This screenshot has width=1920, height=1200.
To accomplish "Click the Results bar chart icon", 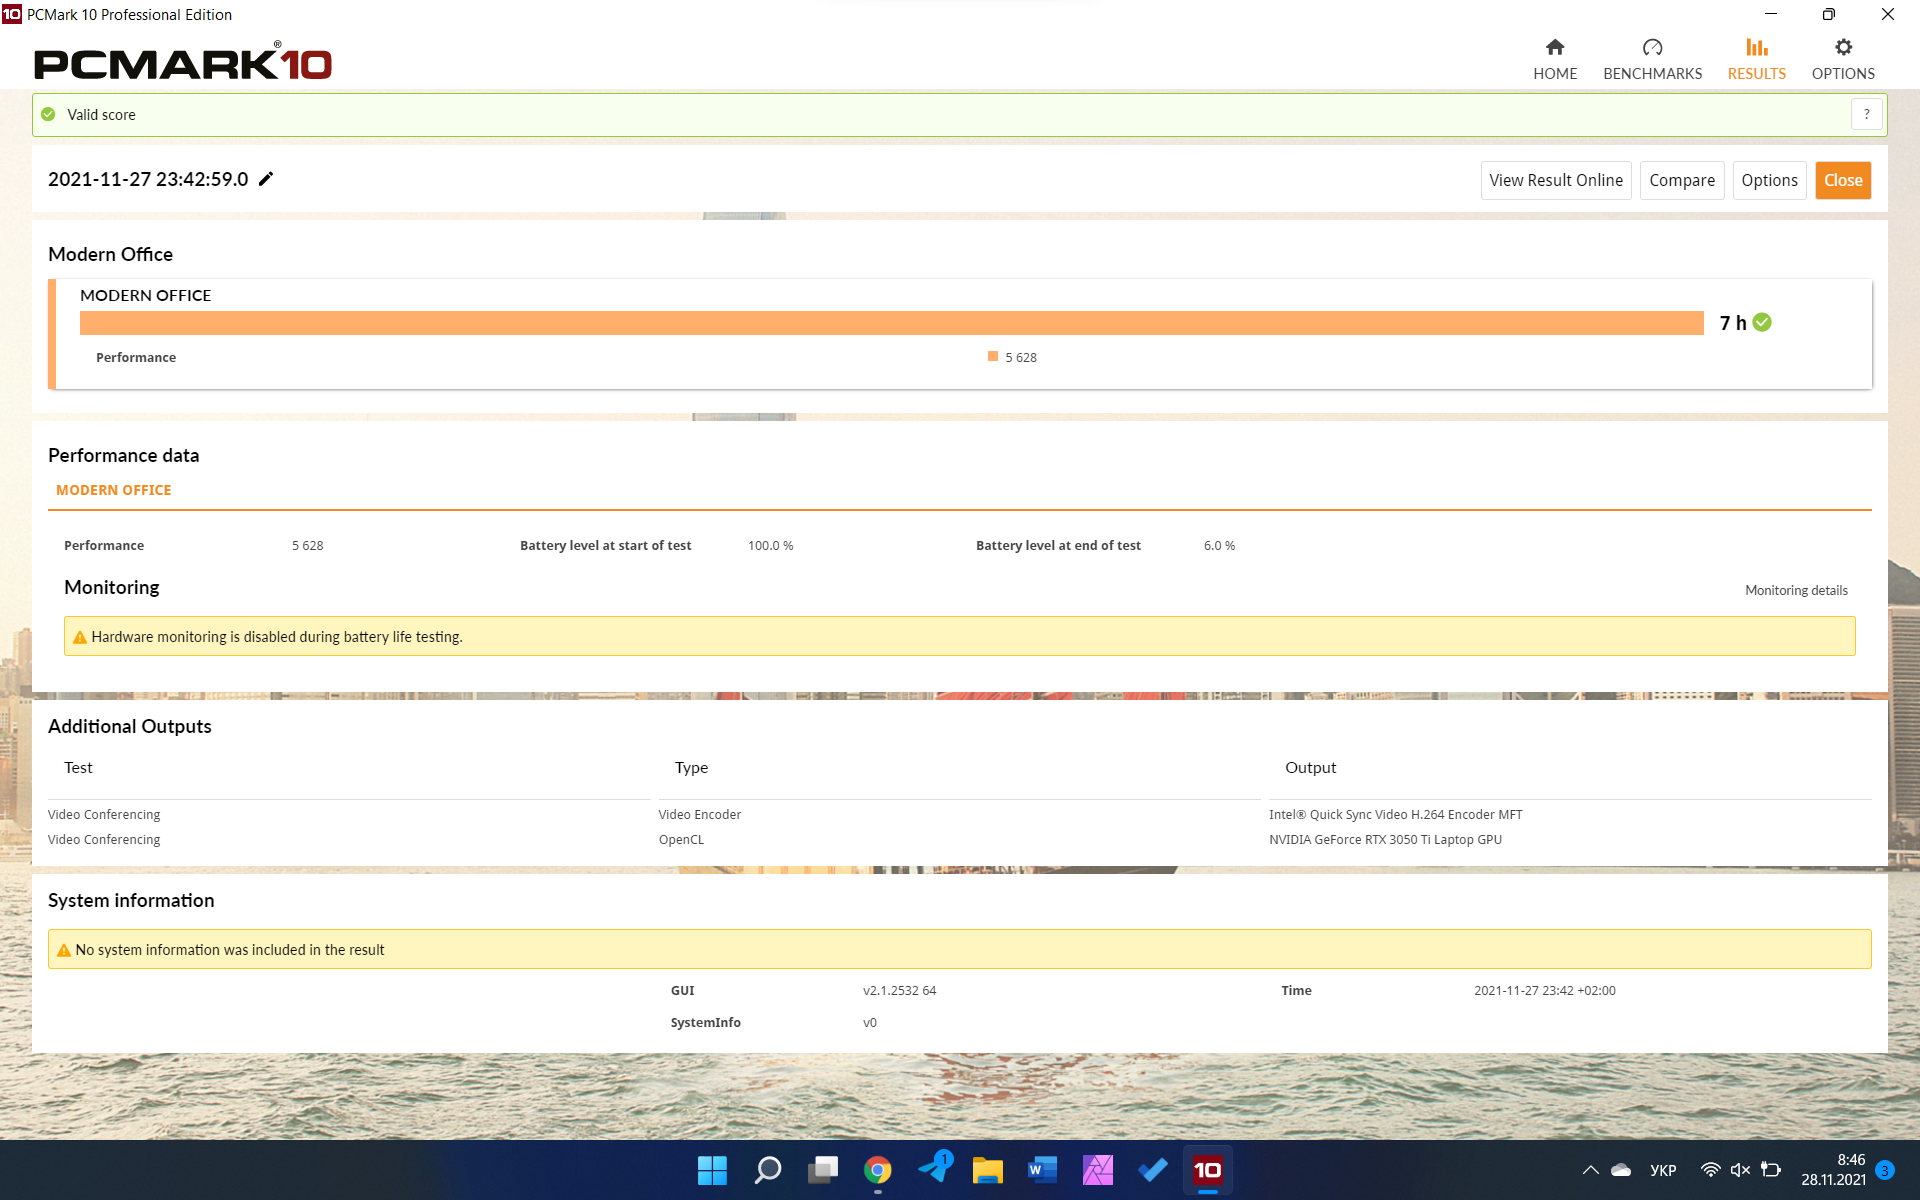I will [1757, 47].
